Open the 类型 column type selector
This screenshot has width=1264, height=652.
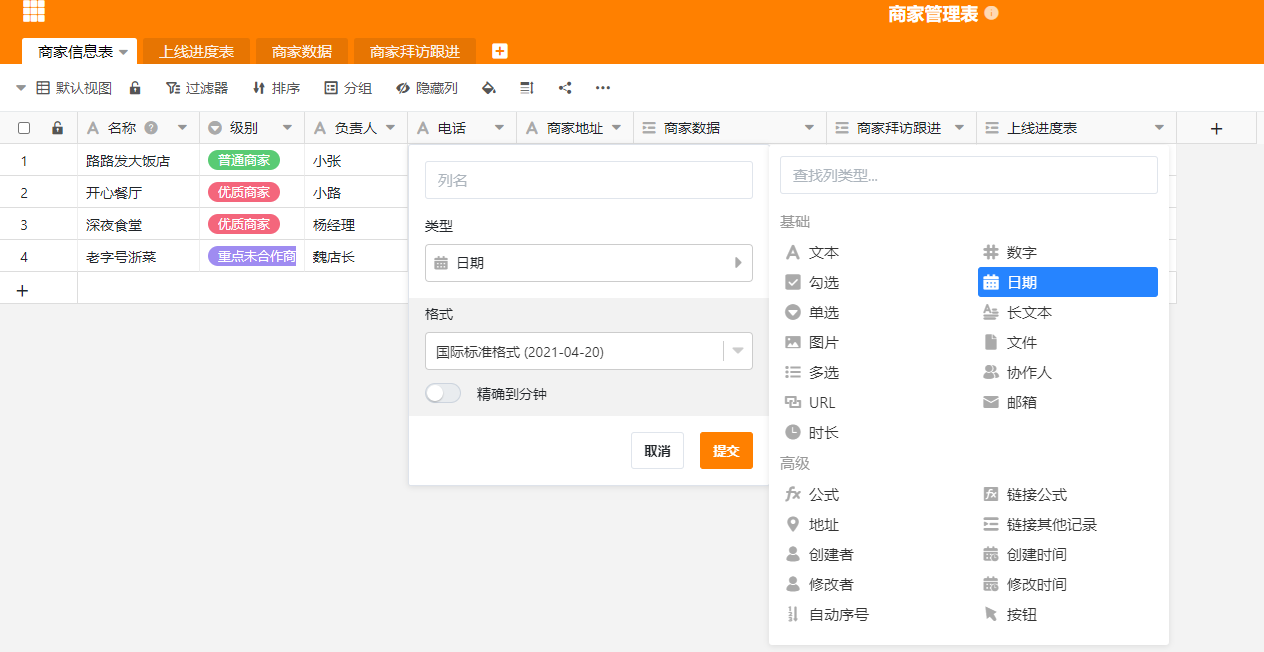589,263
